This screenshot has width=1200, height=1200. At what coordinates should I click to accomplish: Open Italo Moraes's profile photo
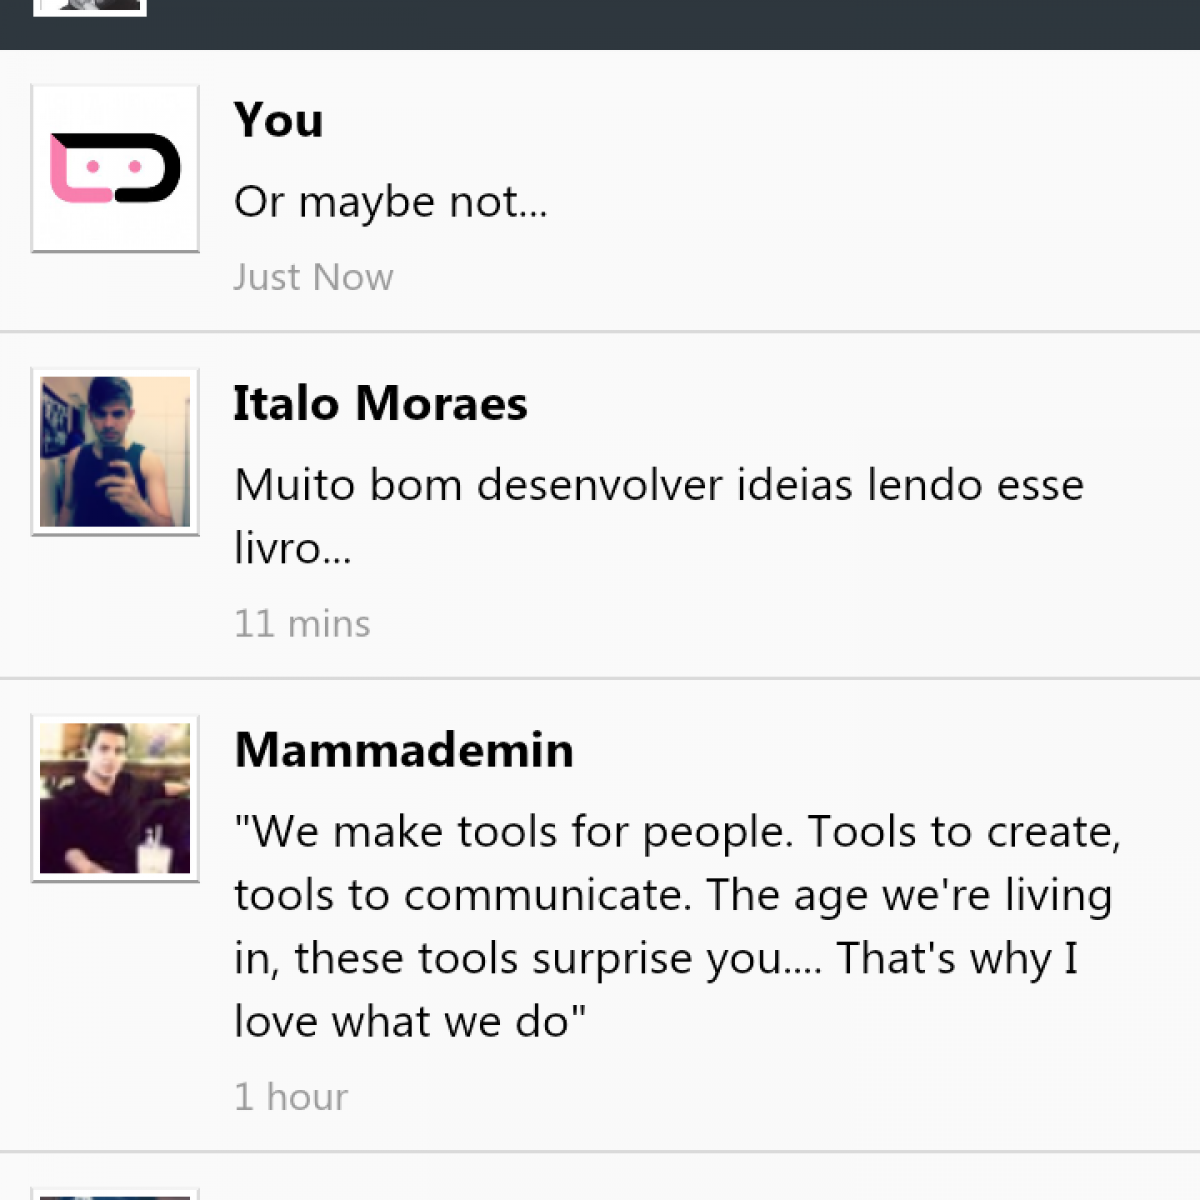115,452
